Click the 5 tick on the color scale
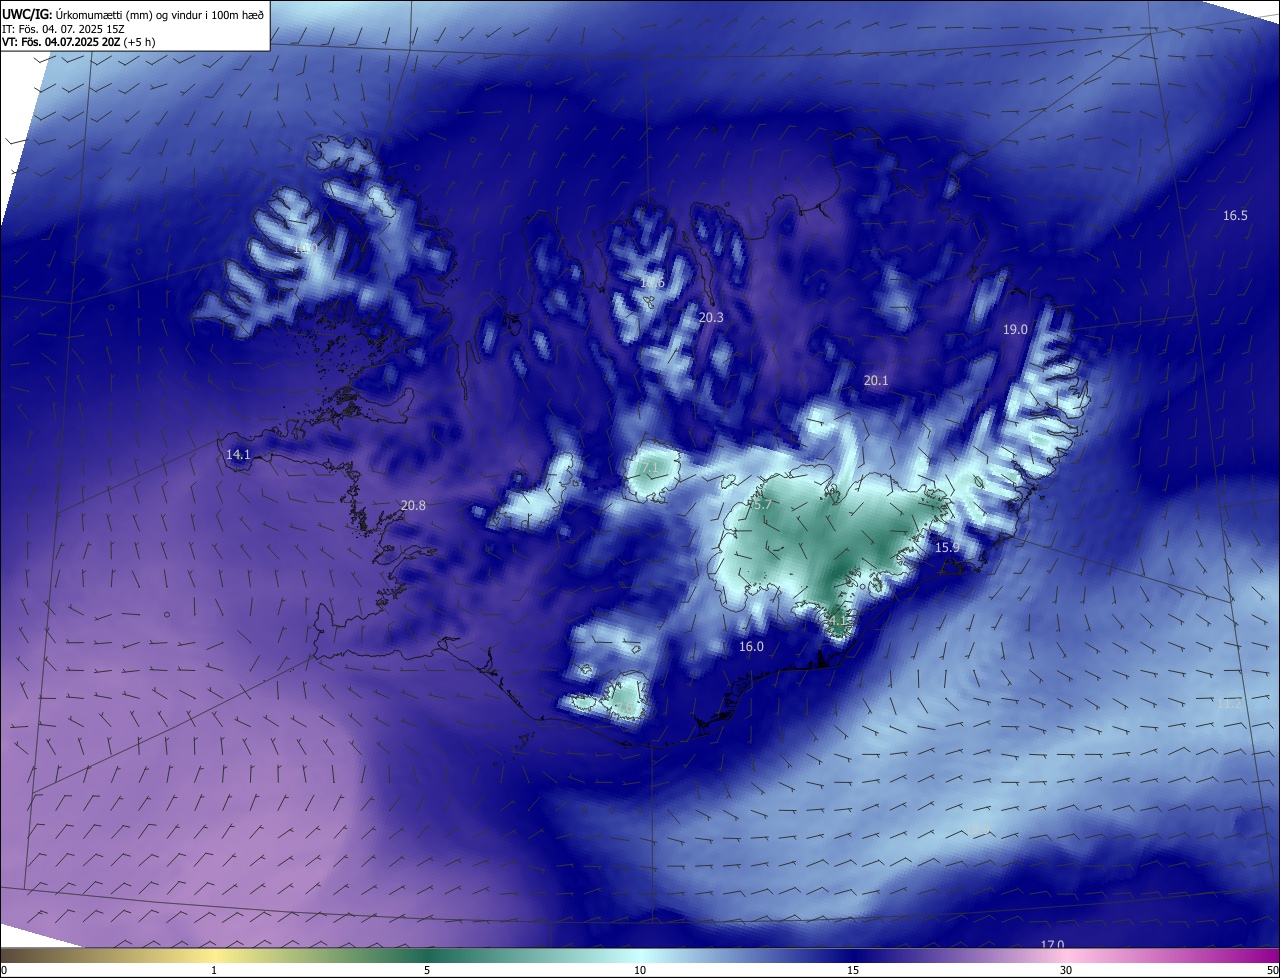 [427, 970]
